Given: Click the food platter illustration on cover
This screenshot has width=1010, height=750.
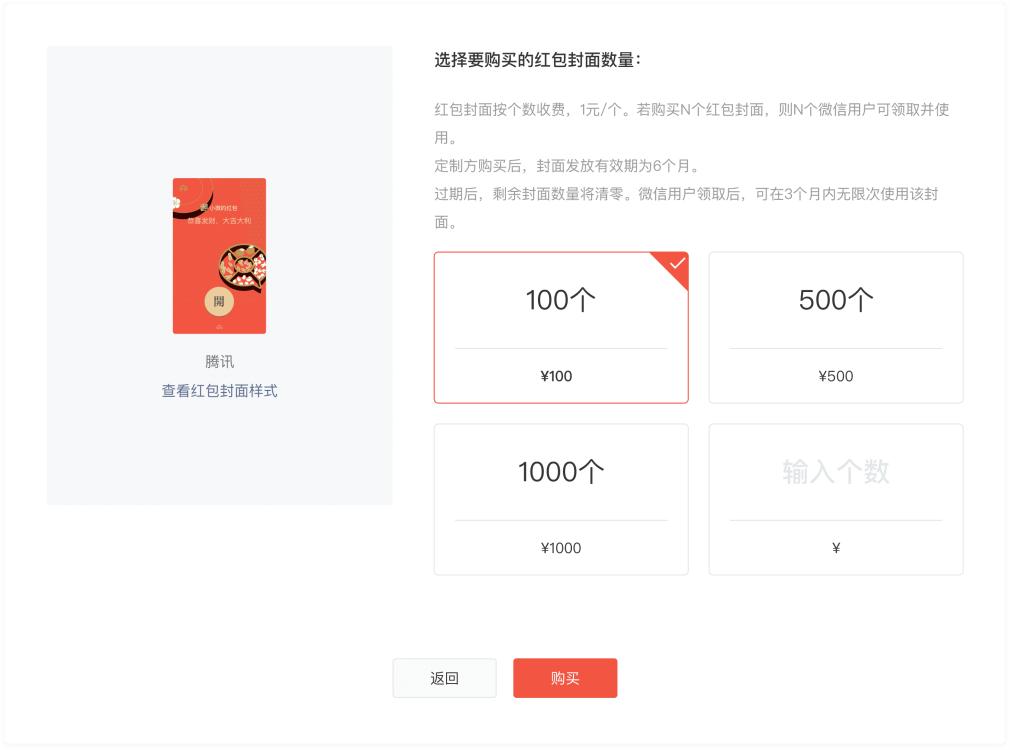Looking at the screenshot, I should 243,266.
